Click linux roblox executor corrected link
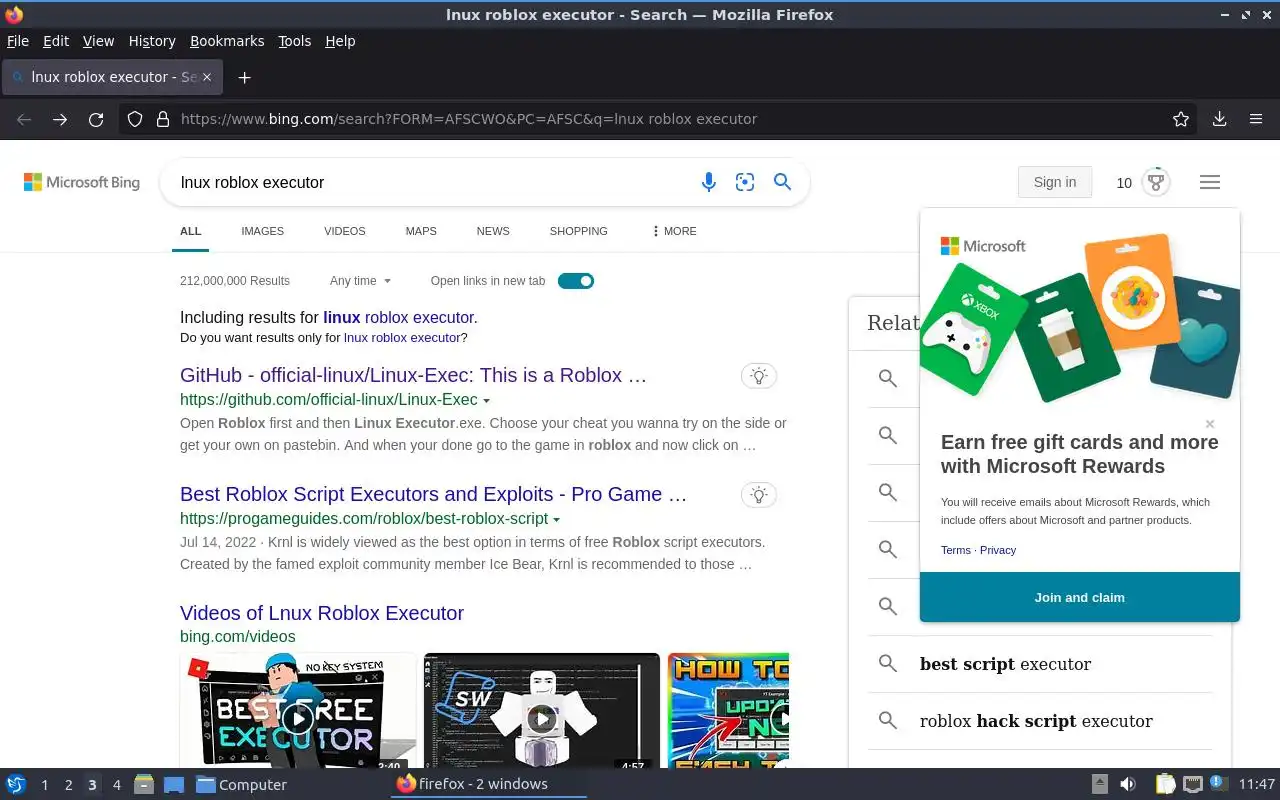The height and width of the screenshot is (800, 1280). [x=400, y=317]
